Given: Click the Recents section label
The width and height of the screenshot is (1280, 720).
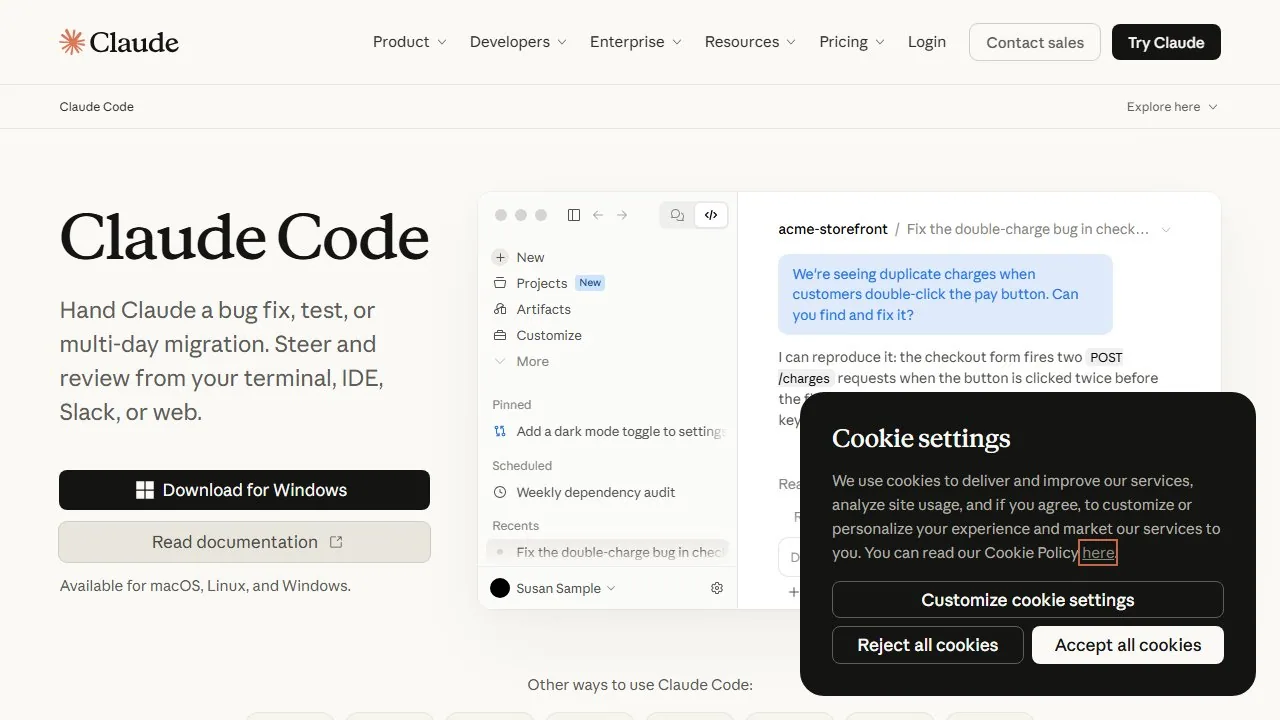Looking at the screenshot, I should coord(516,526).
